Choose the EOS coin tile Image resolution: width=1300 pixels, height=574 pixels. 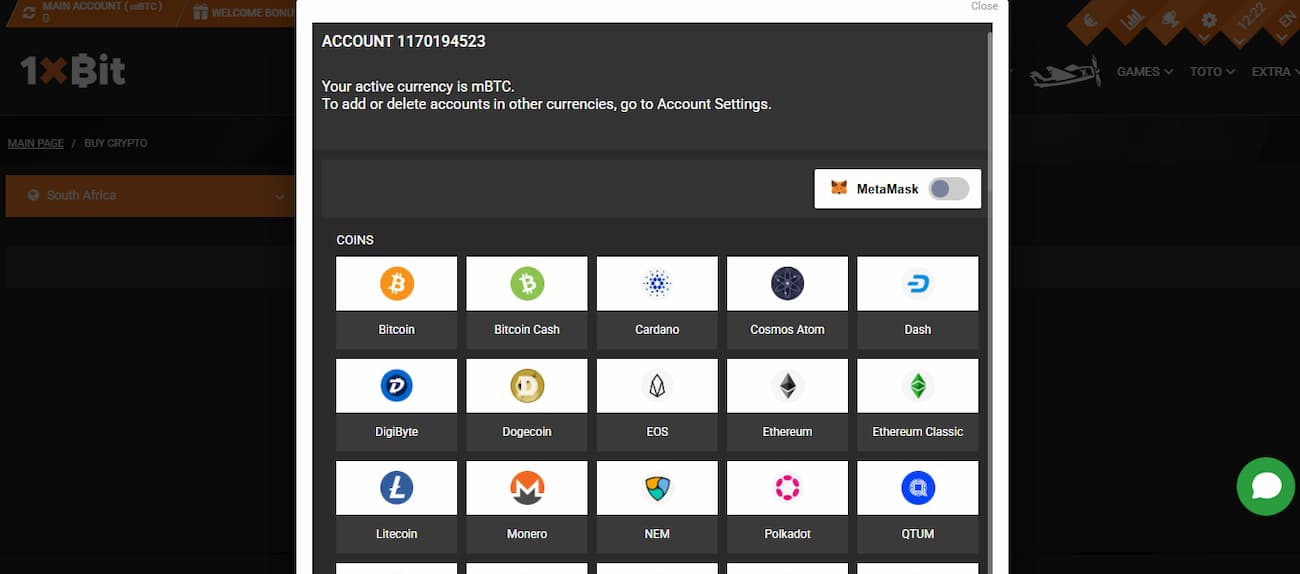click(657, 404)
